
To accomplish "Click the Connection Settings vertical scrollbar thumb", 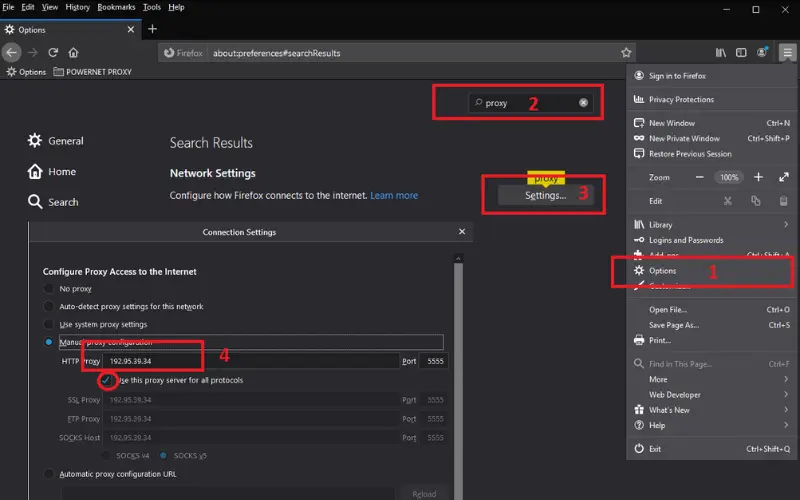I will (x=458, y=380).
